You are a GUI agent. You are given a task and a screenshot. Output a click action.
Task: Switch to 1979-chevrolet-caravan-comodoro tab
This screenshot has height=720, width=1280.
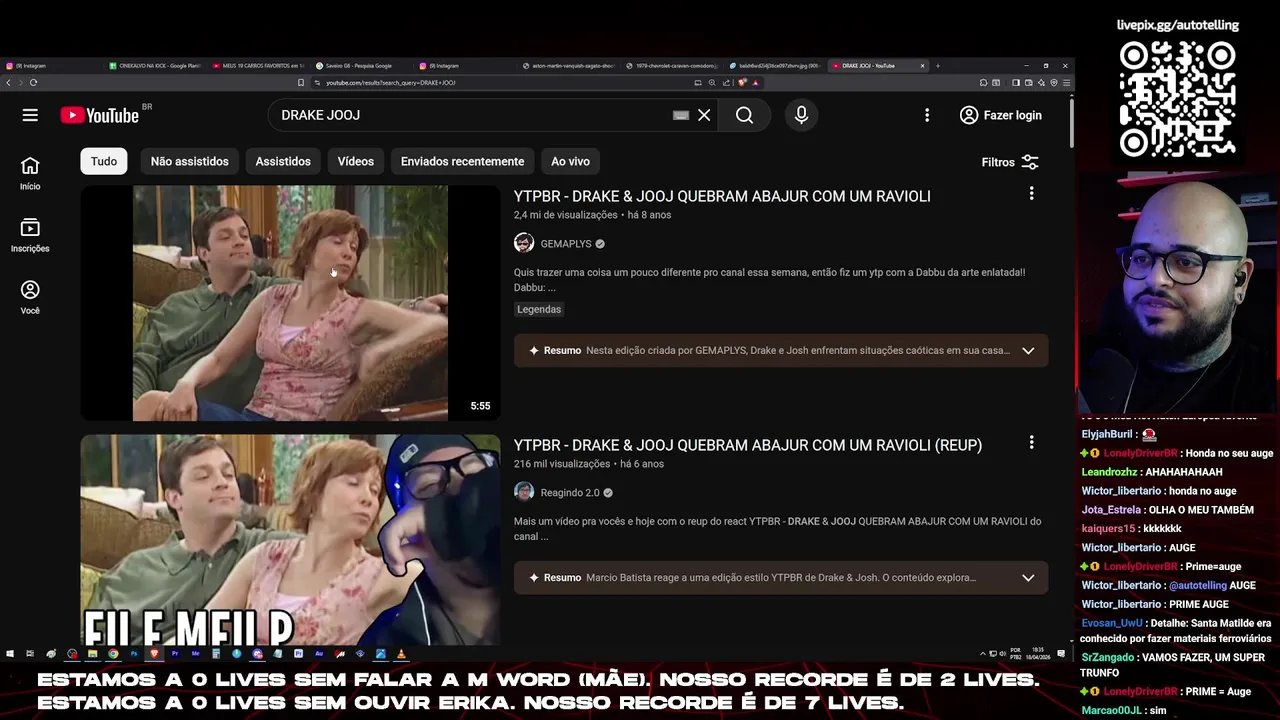[x=670, y=66]
